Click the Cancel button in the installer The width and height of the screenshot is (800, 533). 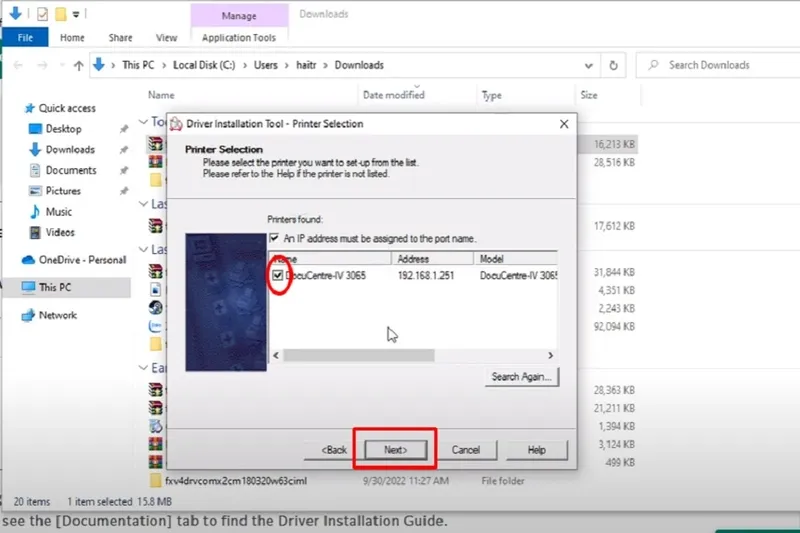466,450
